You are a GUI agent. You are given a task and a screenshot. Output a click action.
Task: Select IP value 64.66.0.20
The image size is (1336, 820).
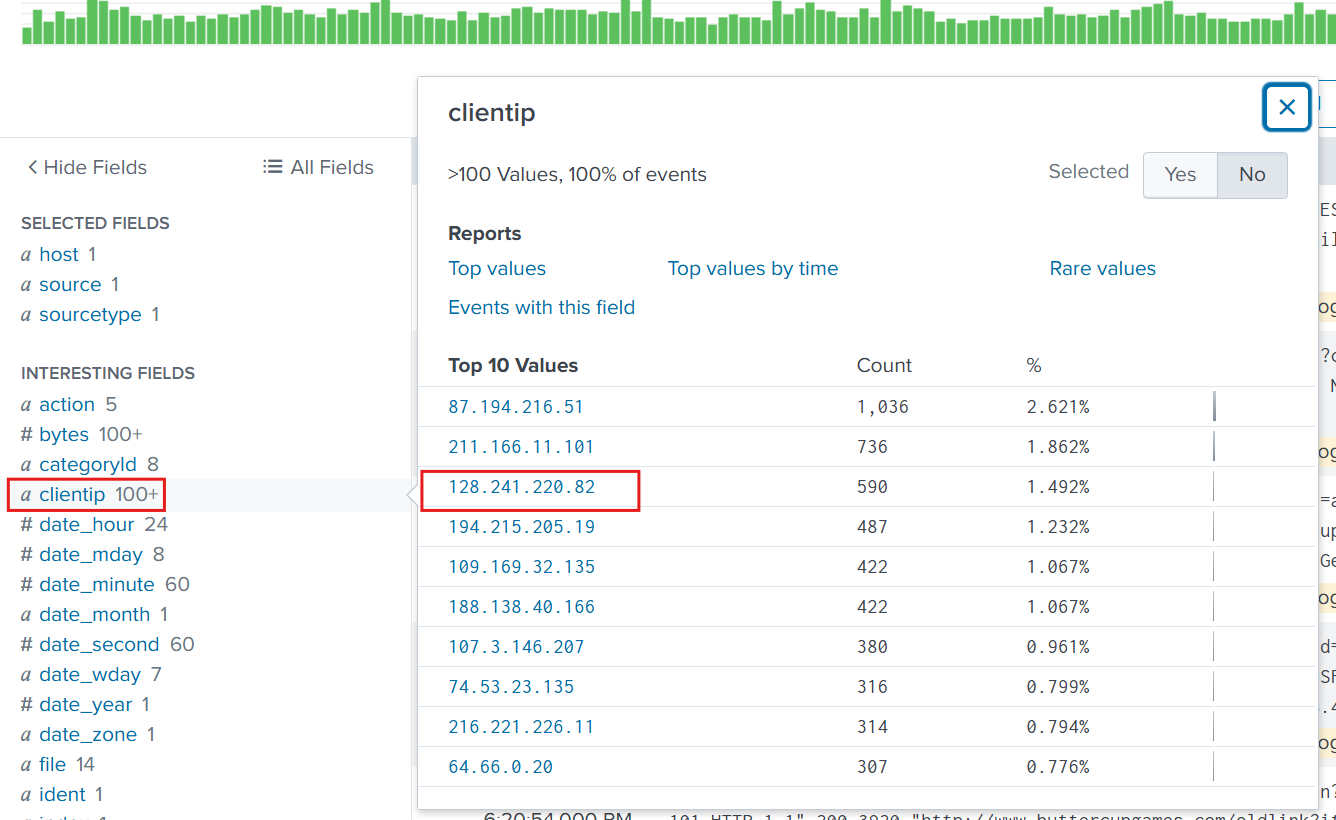pyautogui.click(x=500, y=767)
